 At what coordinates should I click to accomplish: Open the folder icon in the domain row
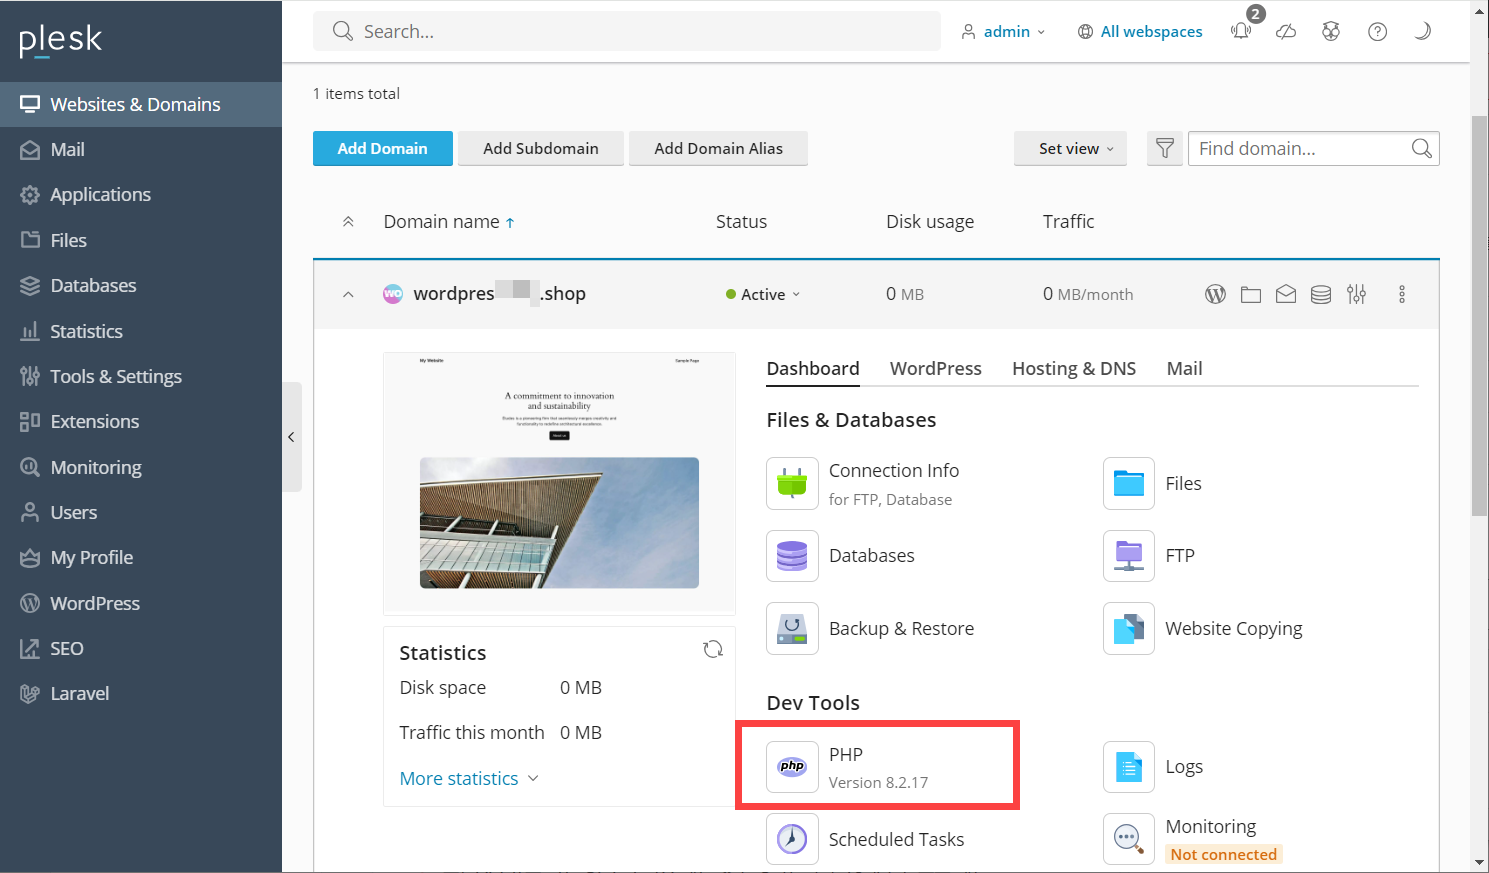[x=1251, y=294]
